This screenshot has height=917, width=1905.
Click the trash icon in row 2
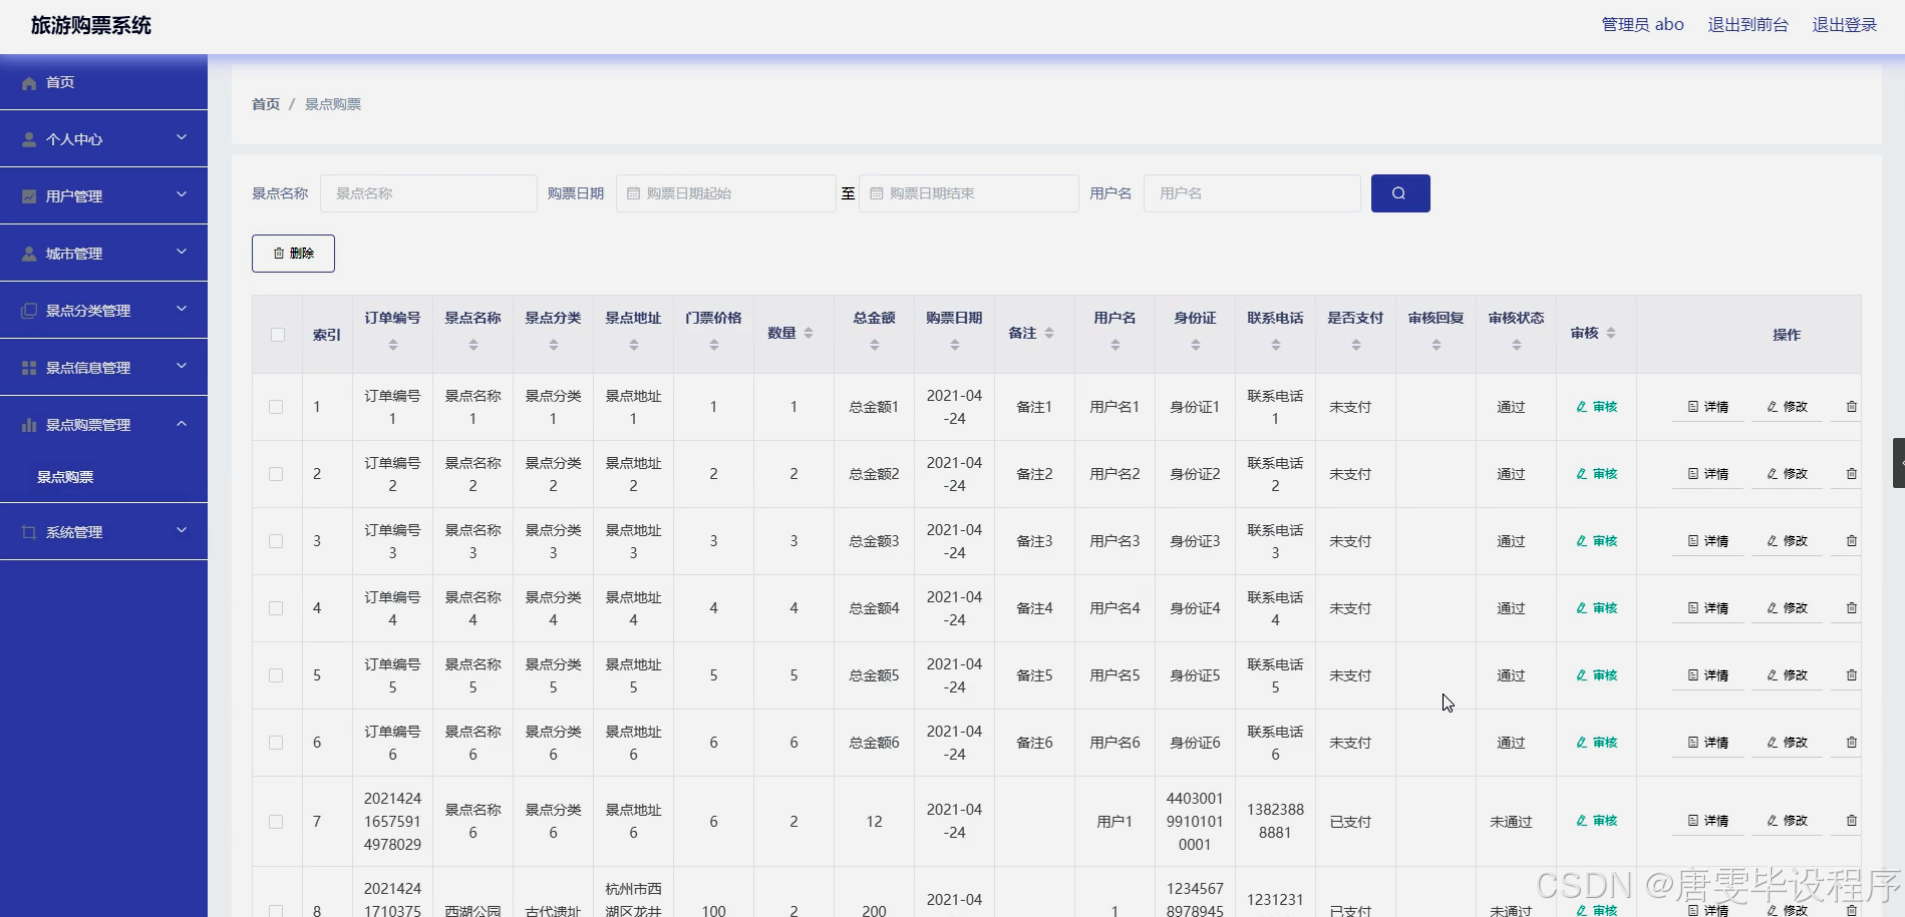pyautogui.click(x=1851, y=474)
